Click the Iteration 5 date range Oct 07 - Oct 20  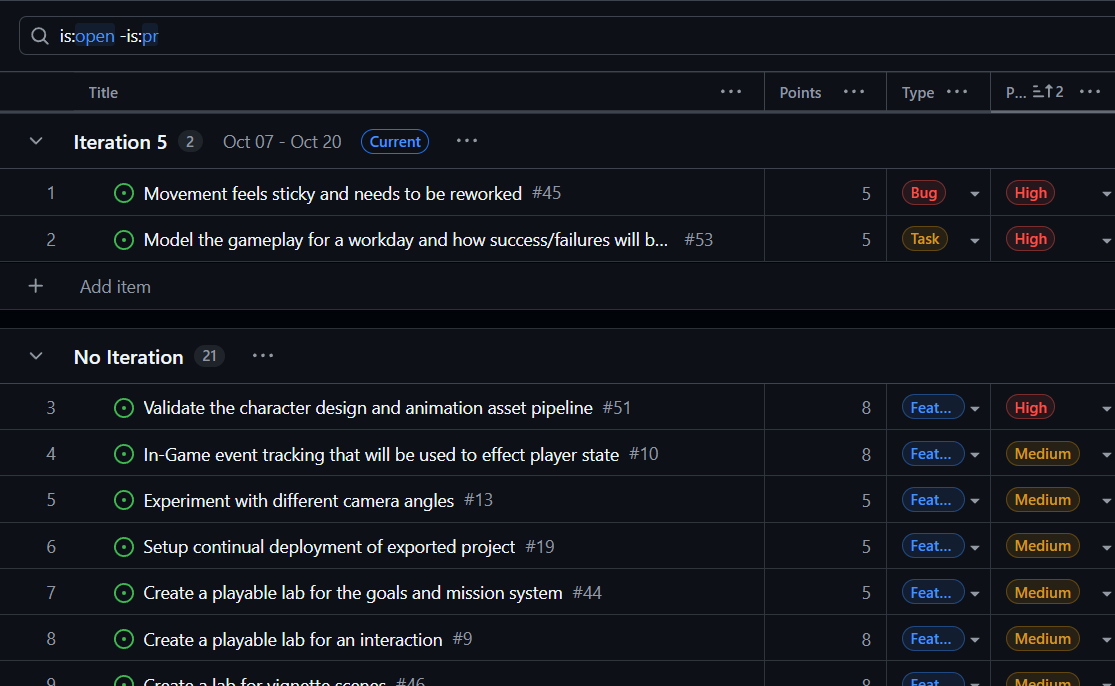[282, 141]
